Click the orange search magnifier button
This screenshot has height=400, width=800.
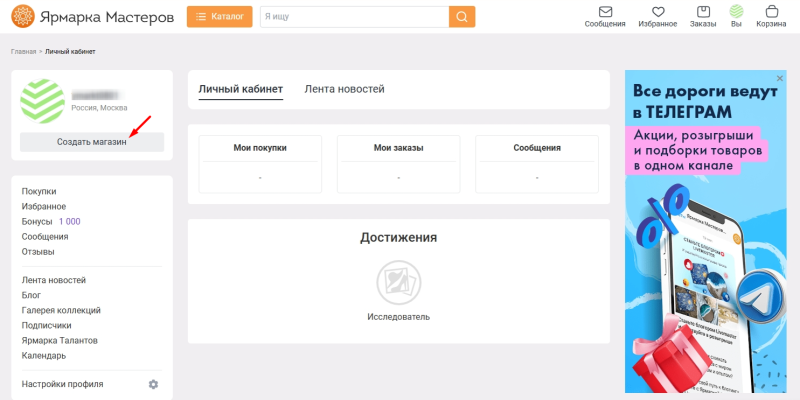462,16
